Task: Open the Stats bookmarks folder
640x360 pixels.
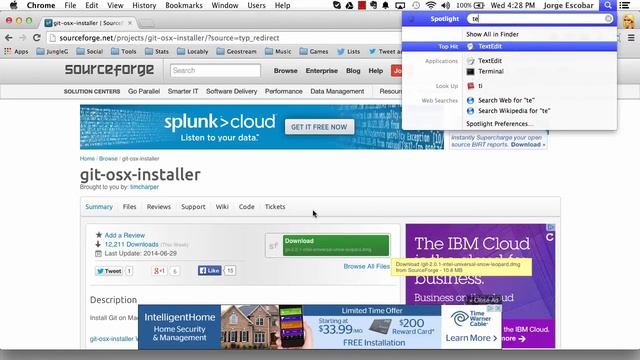Action: (157, 51)
